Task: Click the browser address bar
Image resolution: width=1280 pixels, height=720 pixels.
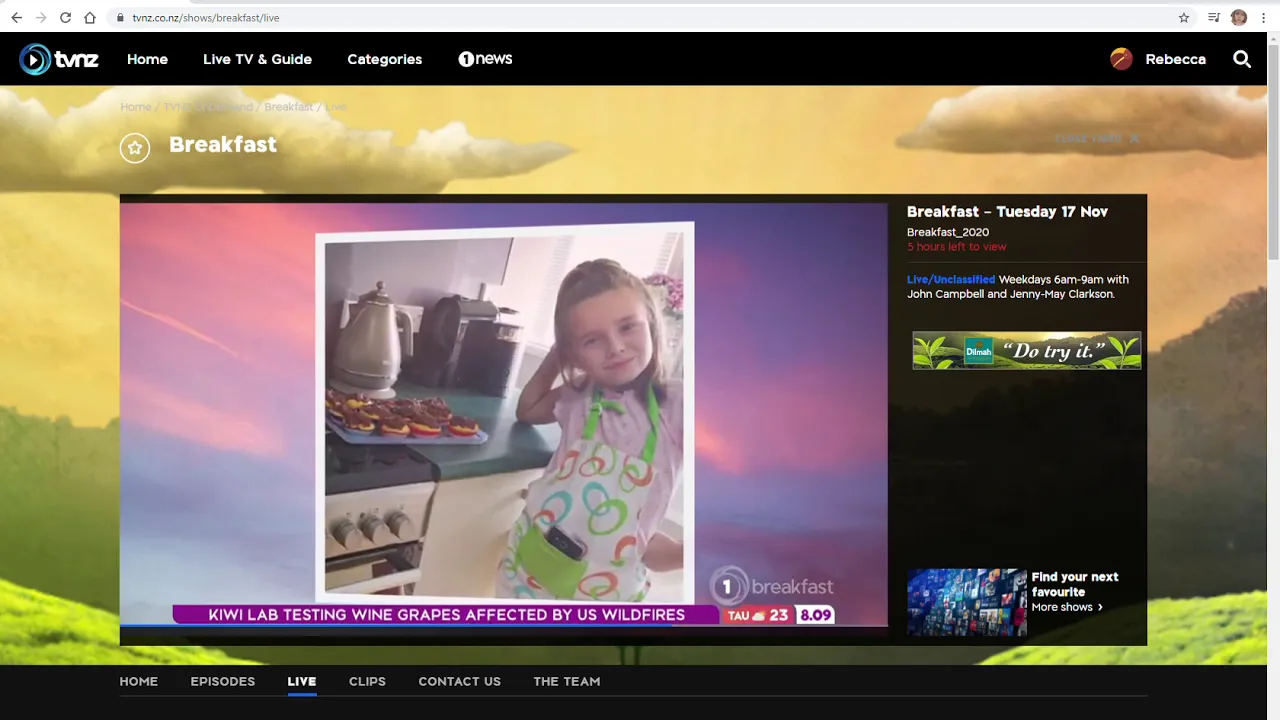Action: [x=640, y=18]
